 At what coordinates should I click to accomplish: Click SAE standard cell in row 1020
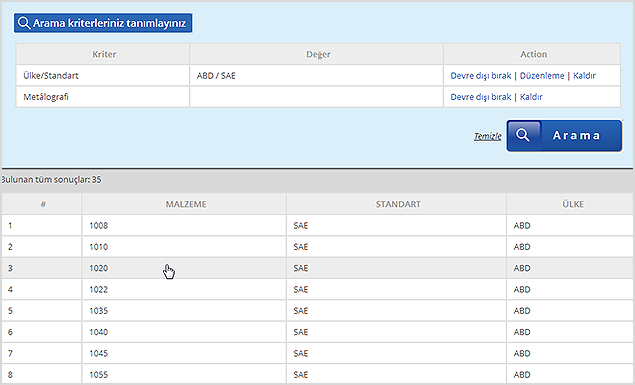pos(396,268)
